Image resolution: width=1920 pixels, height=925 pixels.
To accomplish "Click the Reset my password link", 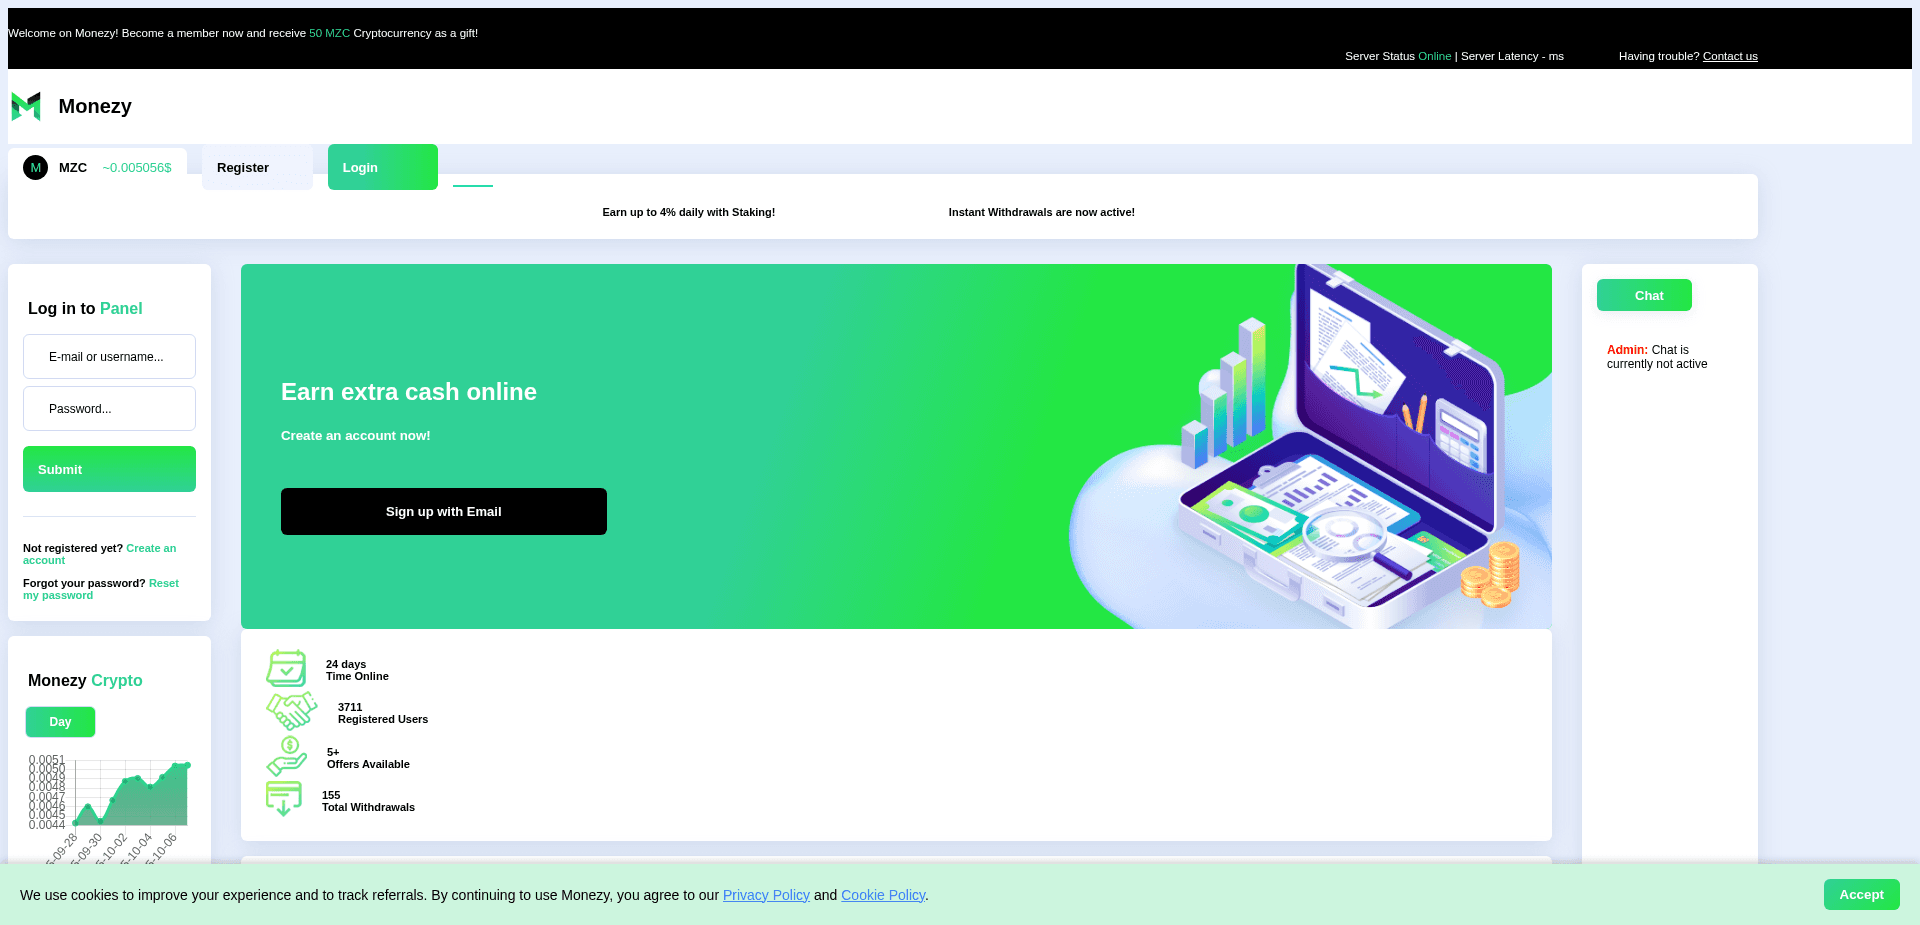I will point(164,583).
